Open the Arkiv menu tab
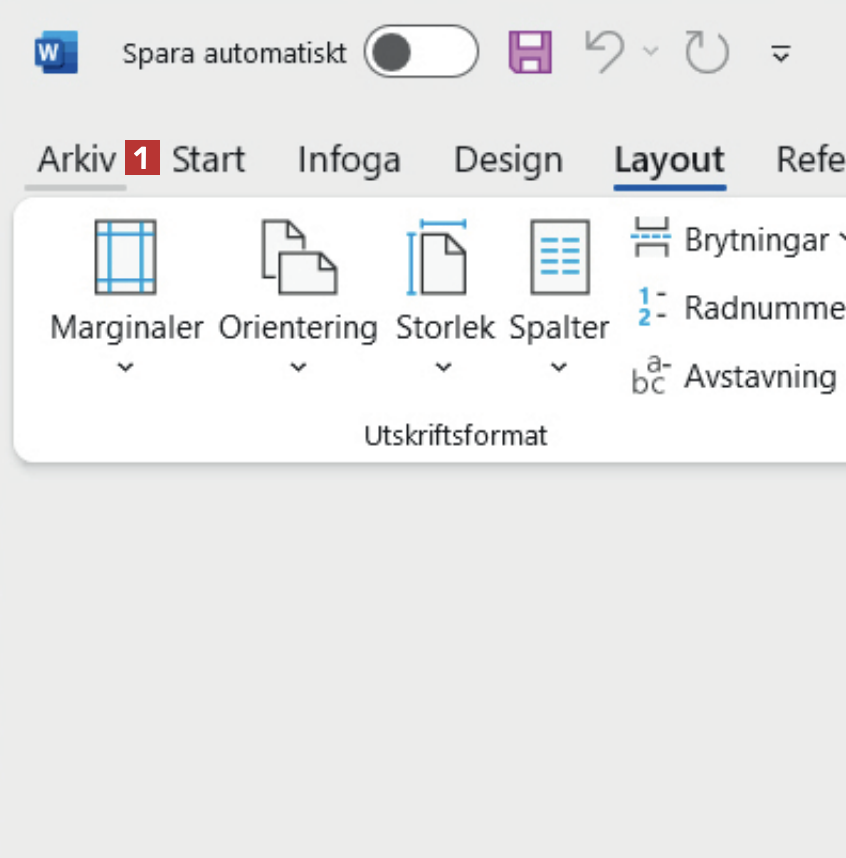 click(x=77, y=160)
